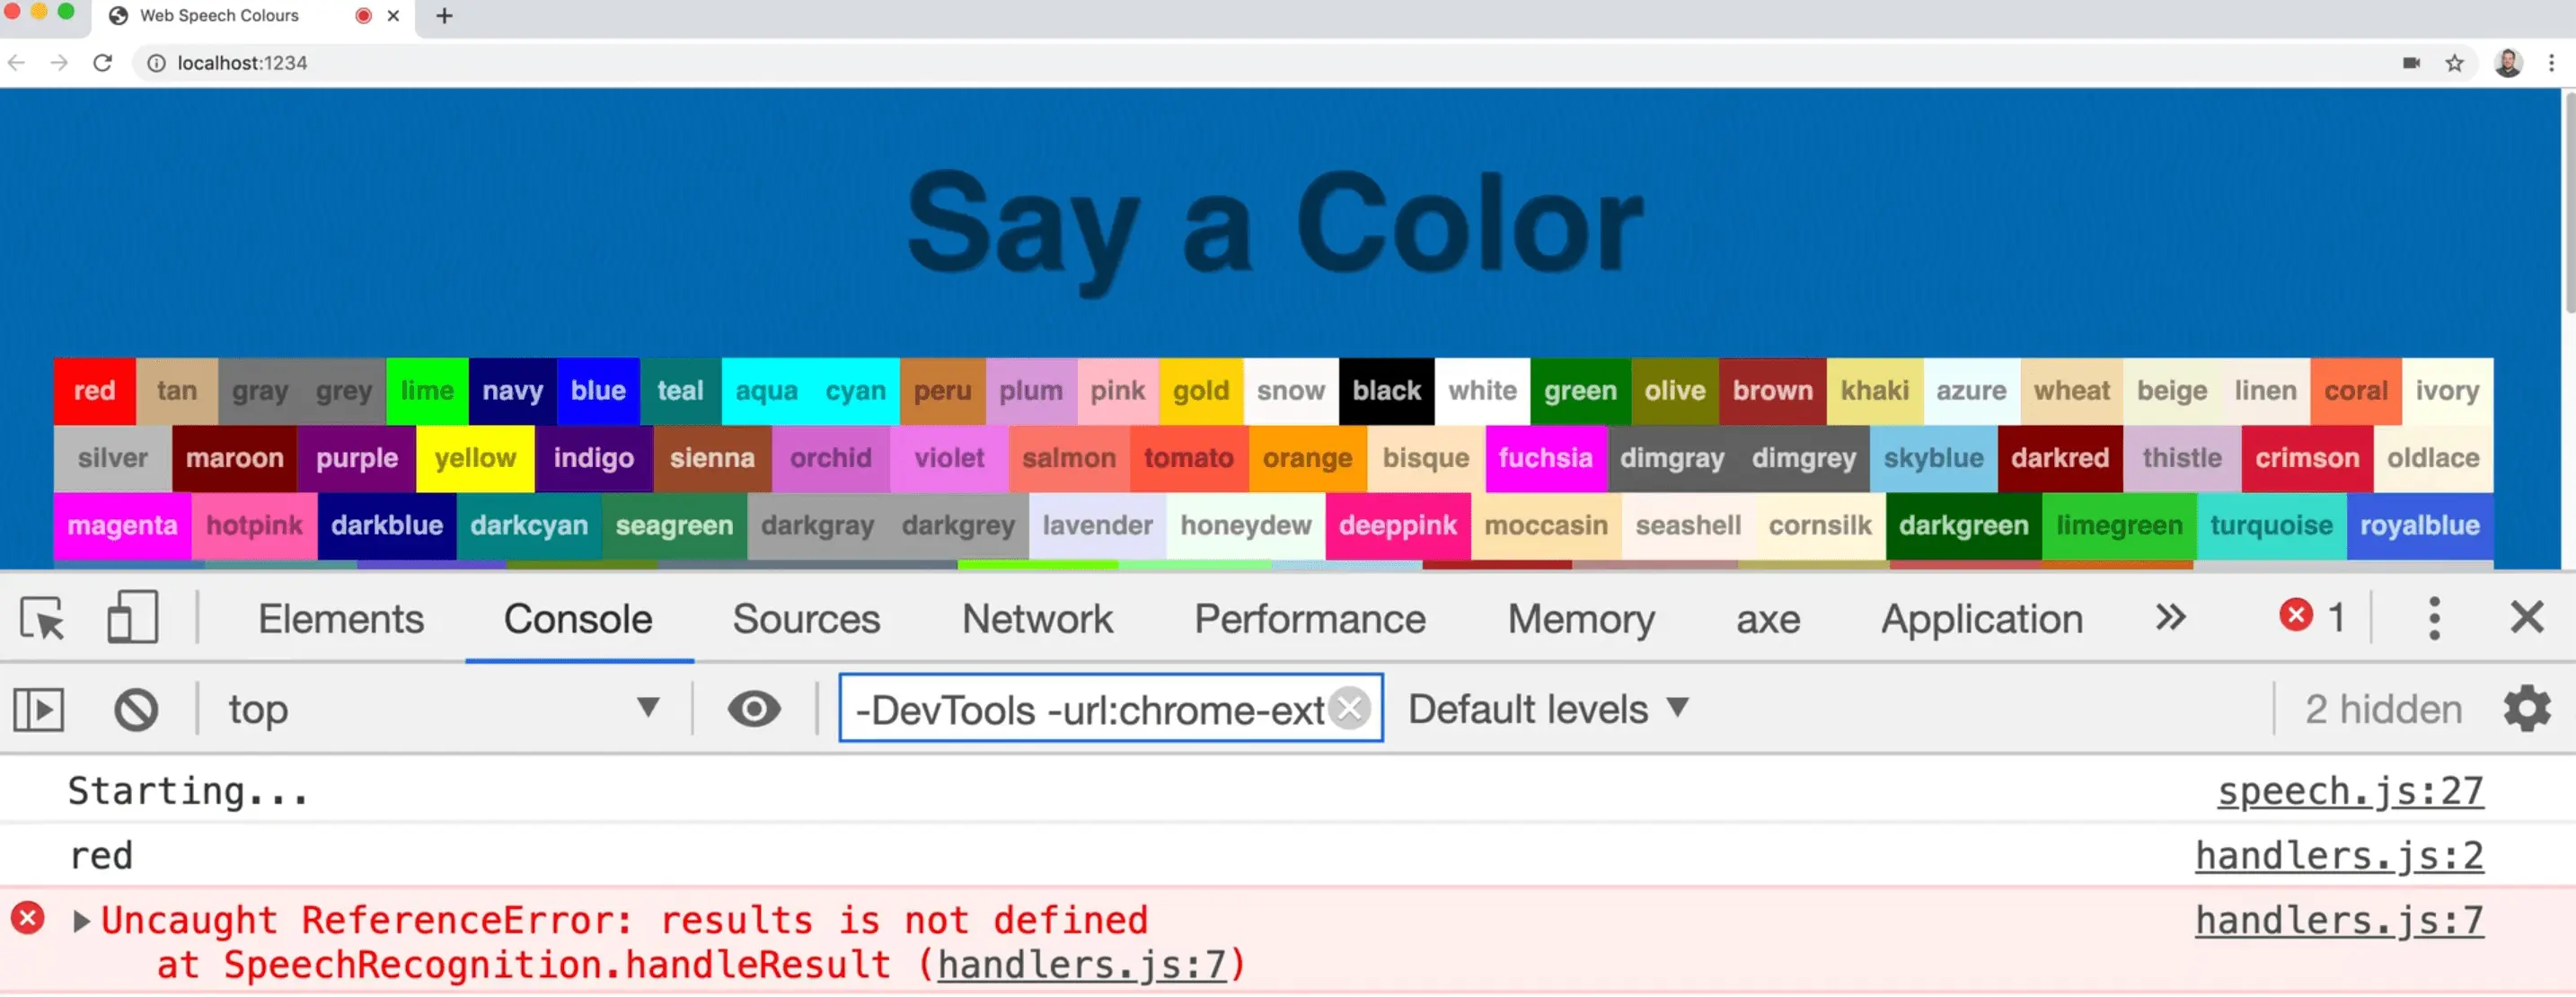Open DevTools three-dot customize menu
Screen dimensions: 2576x997
pyautogui.click(x=2434, y=618)
